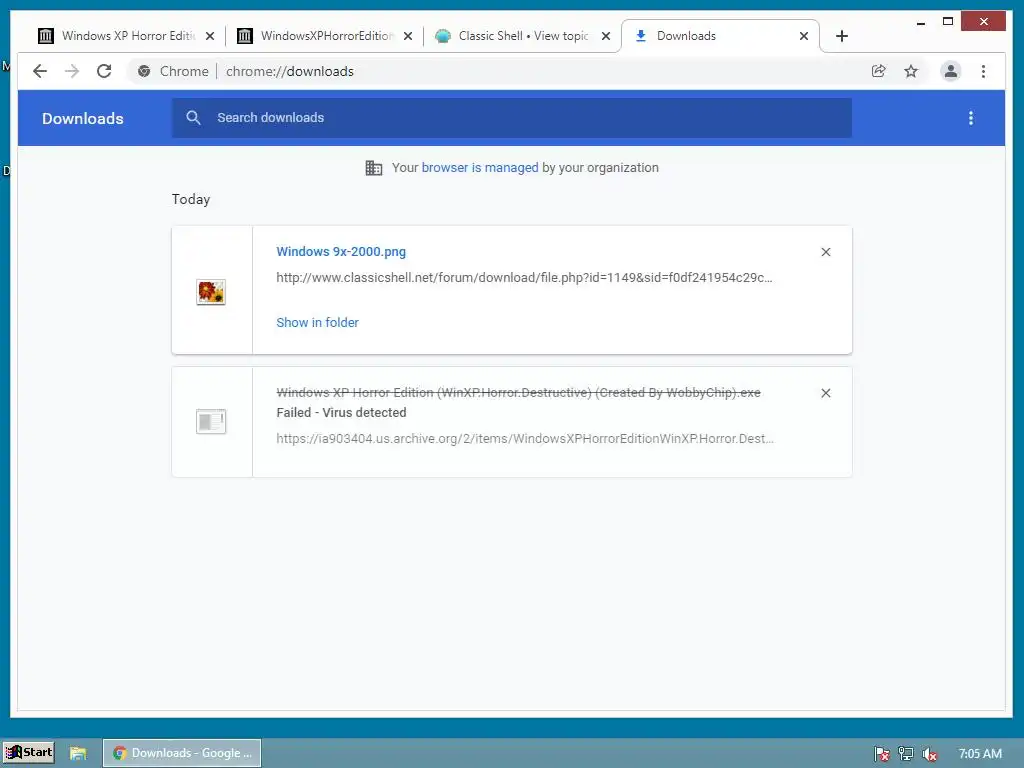Focus the Search downloads field

(511, 118)
